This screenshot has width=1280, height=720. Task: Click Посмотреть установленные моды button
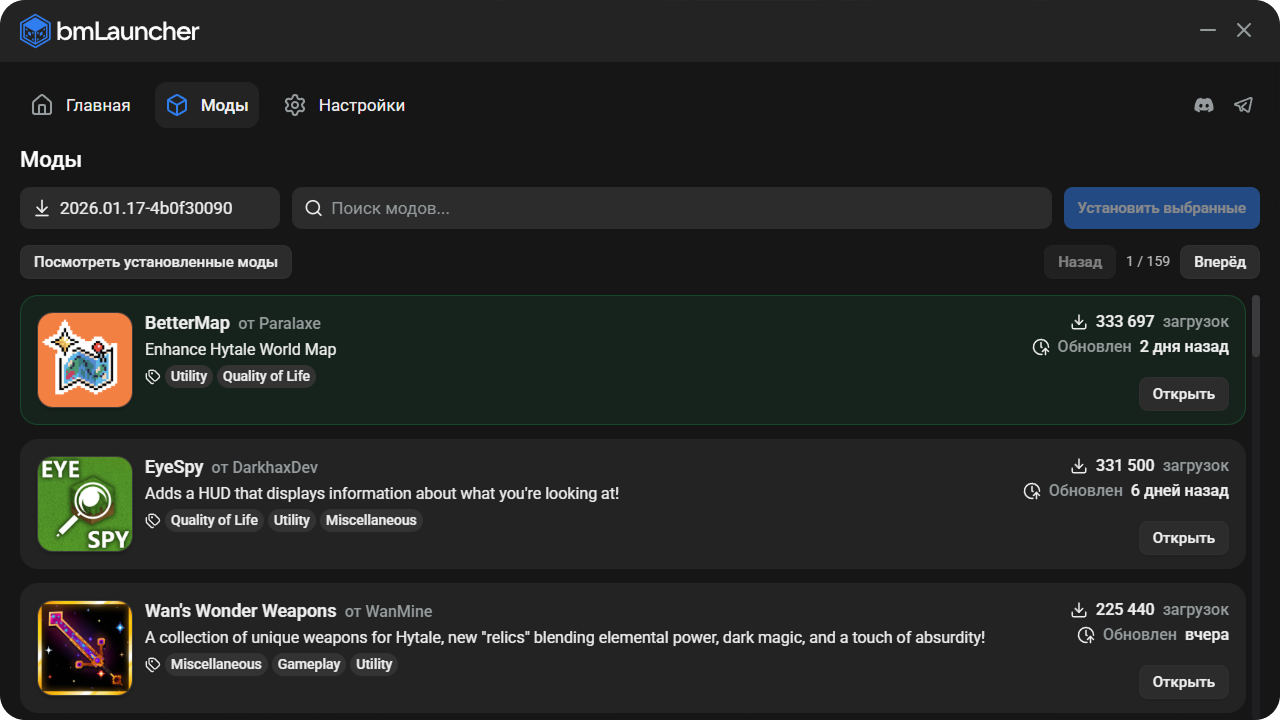155,262
